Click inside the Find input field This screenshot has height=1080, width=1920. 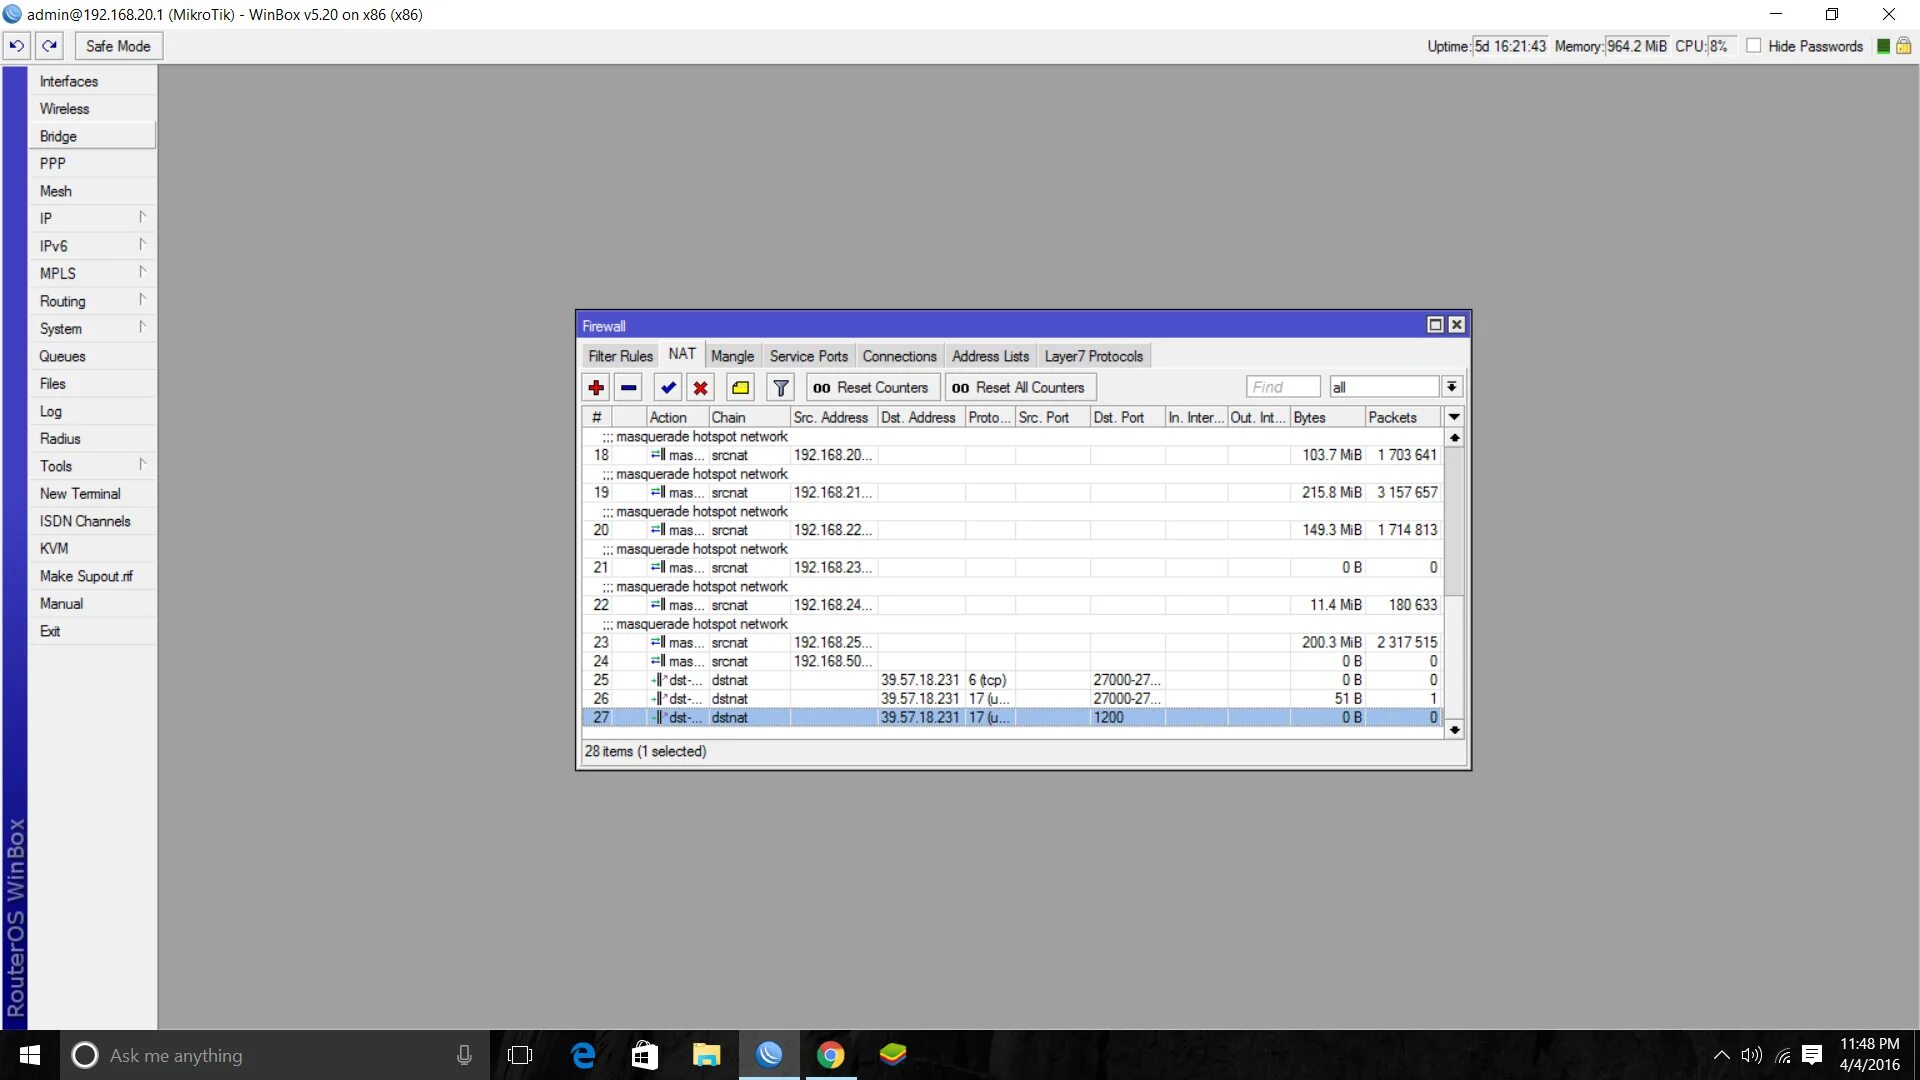click(x=1283, y=387)
